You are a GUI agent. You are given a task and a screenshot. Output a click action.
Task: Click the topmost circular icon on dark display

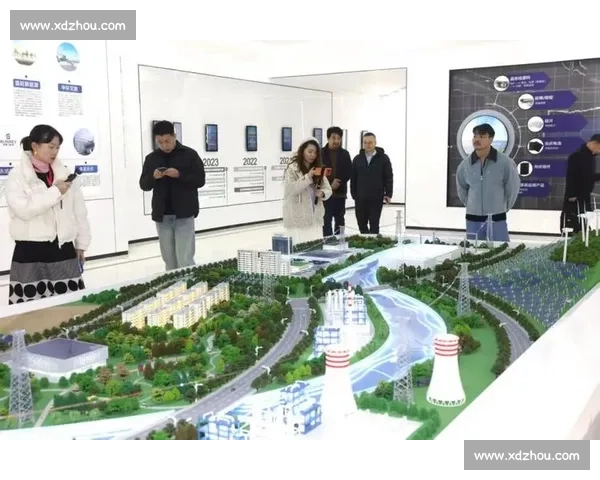click(x=502, y=83)
